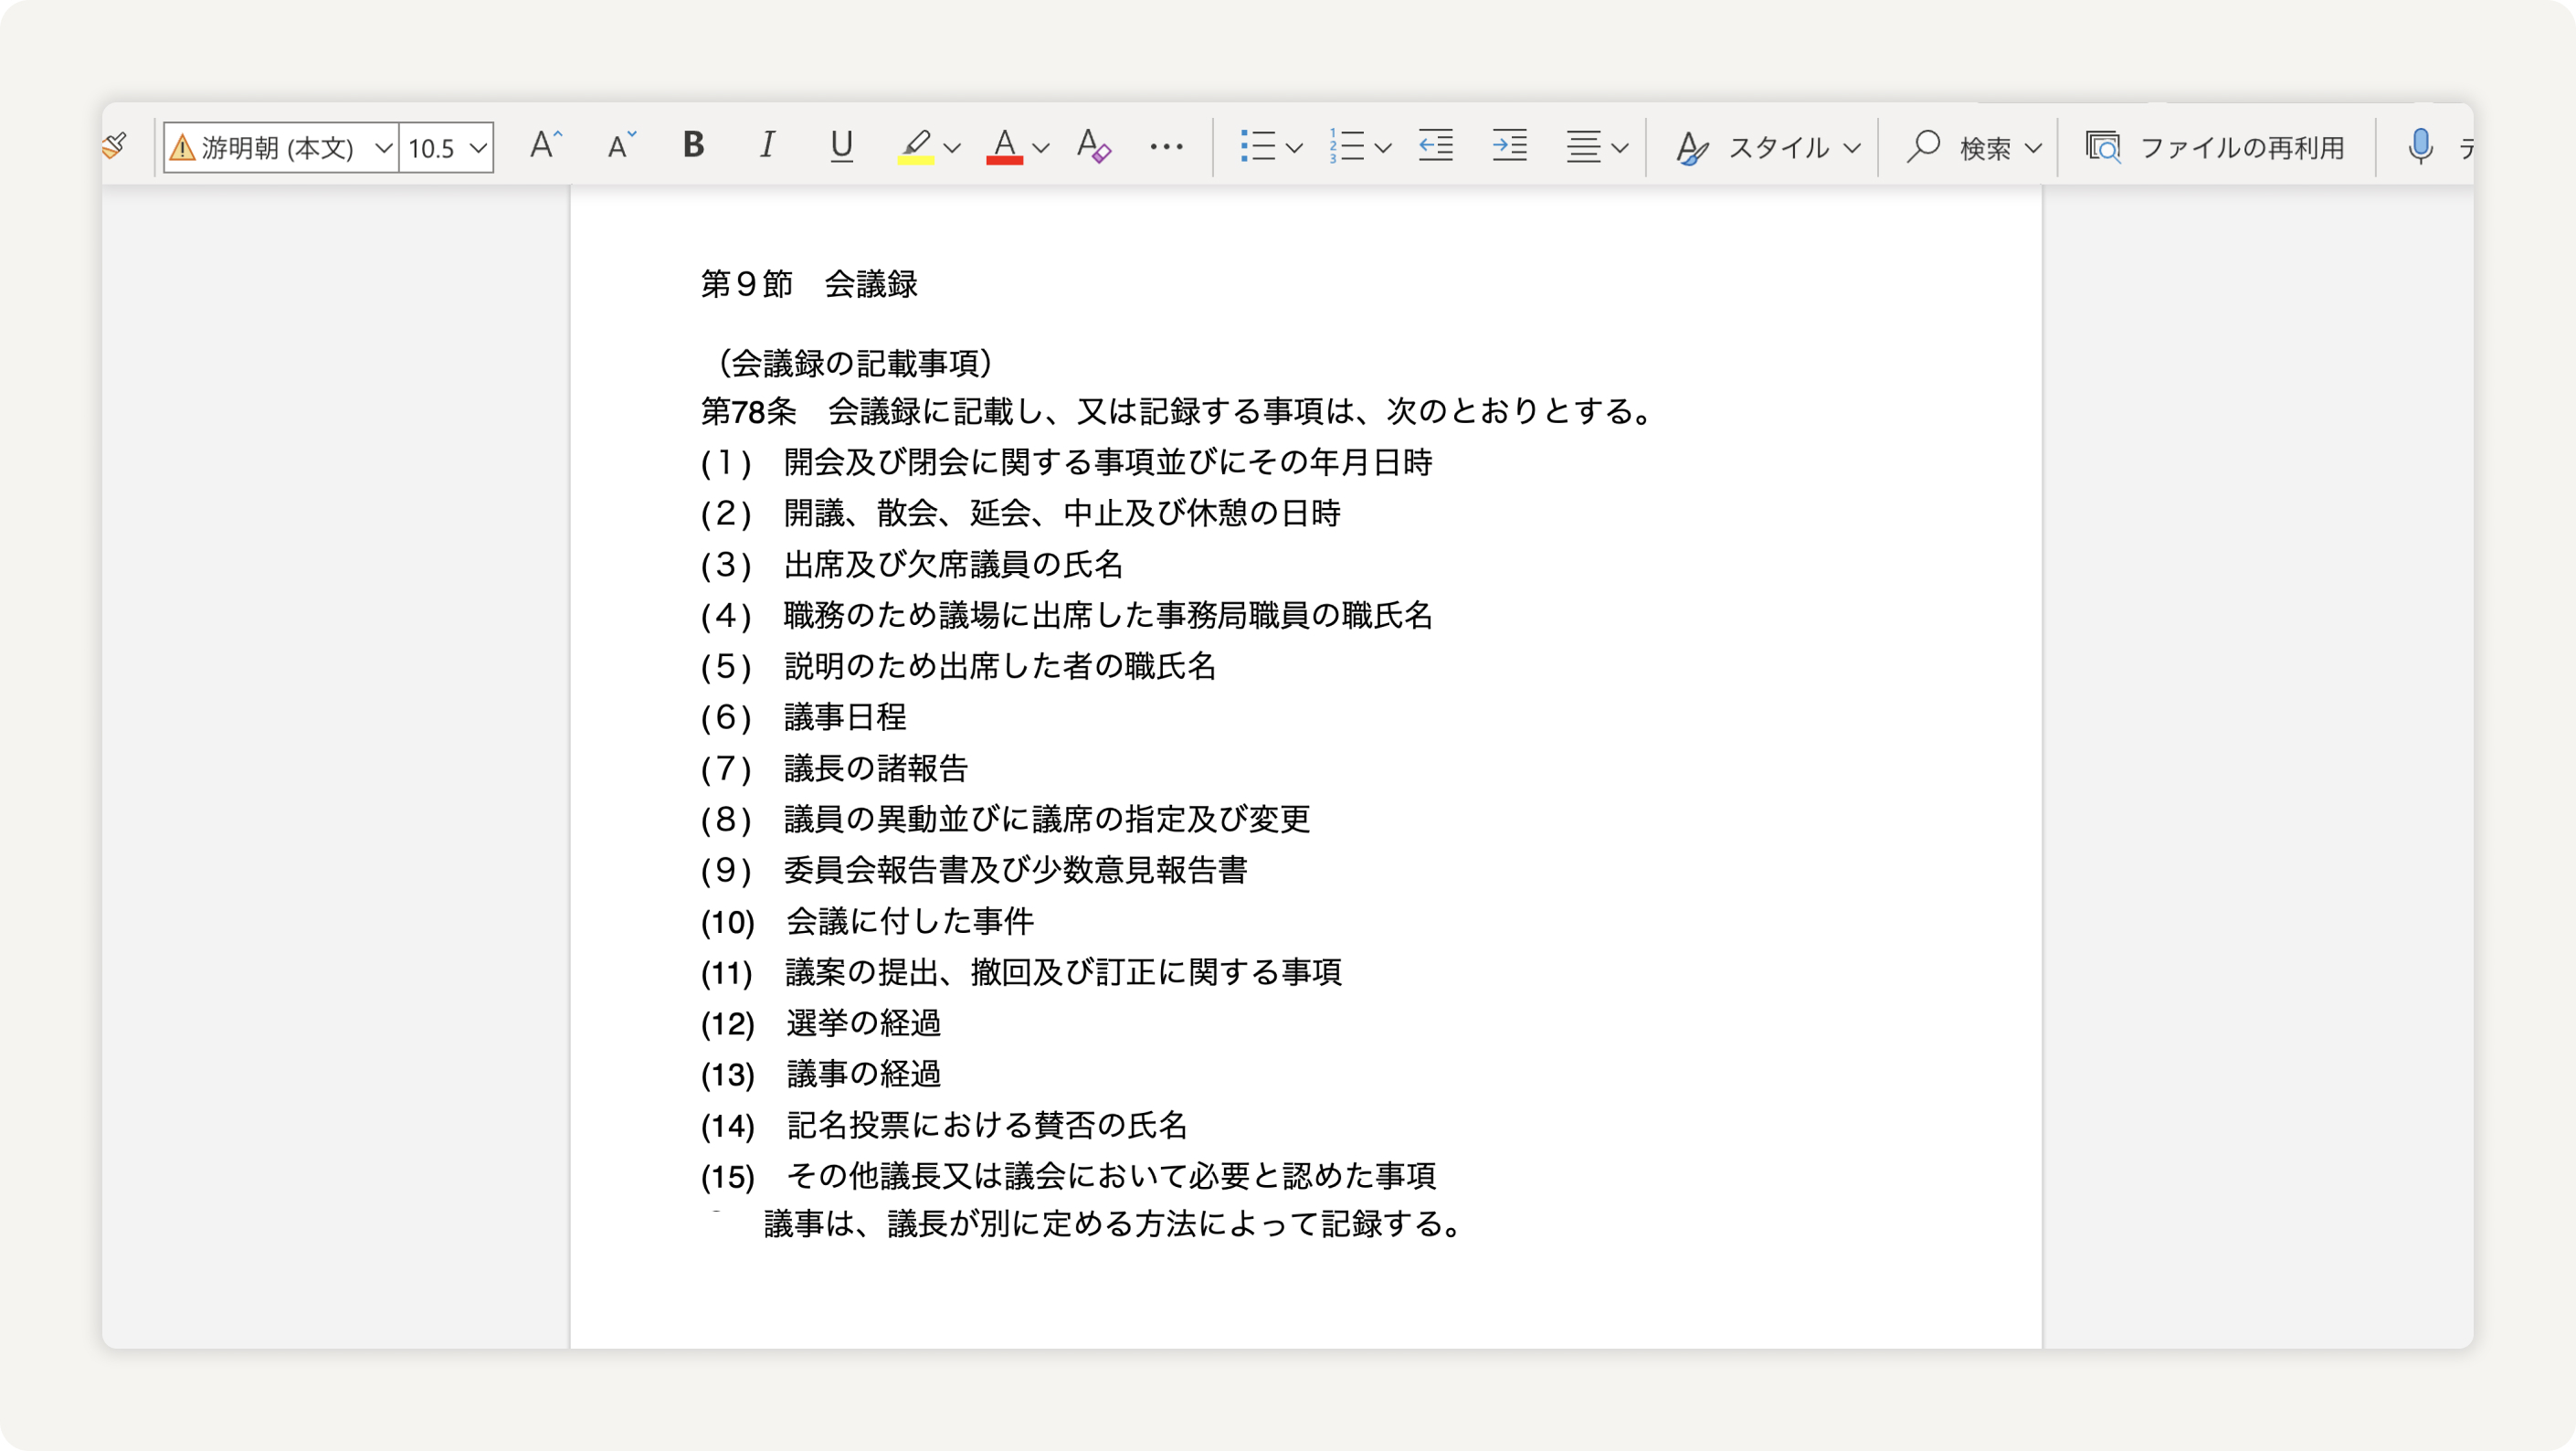Toggle underline formatting
Image resolution: width=2576 pixels, height=1451 pixels.
pos(841,146)
